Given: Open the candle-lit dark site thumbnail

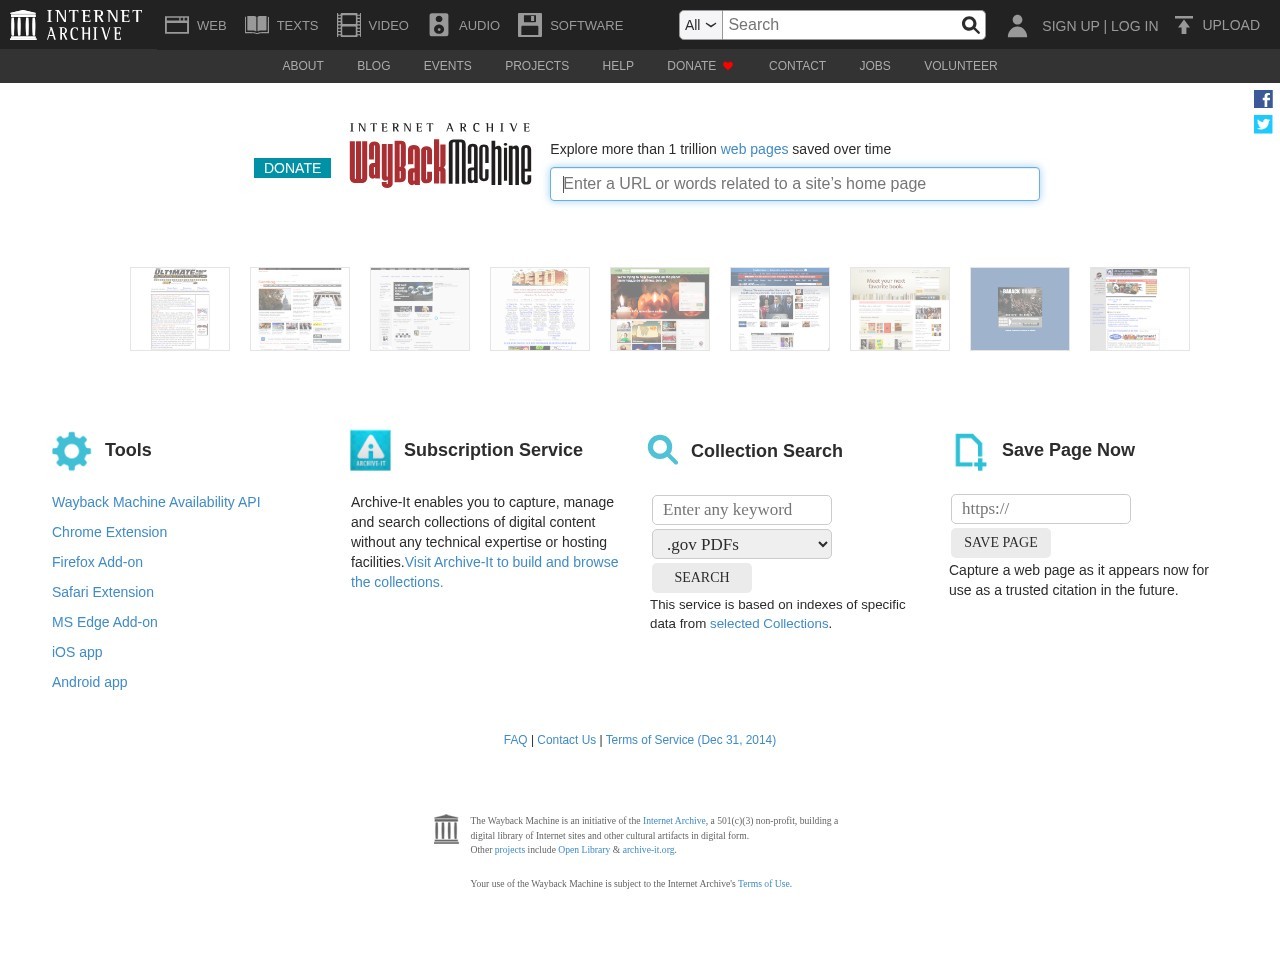Looking at the screenshot, I should [x=660, y=309].
